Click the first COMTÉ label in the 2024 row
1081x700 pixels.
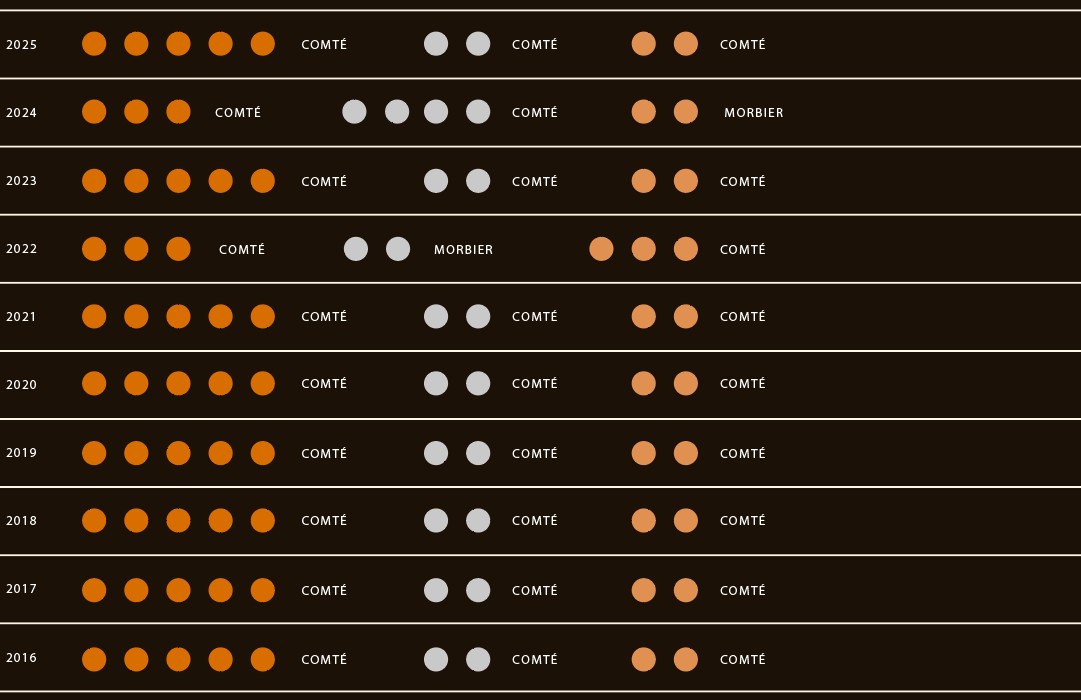238,112
